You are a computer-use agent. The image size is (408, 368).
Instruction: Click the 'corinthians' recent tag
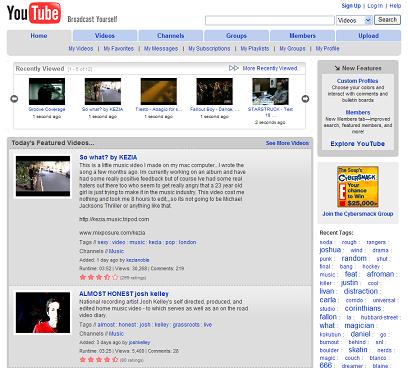(x=363, y=308)
